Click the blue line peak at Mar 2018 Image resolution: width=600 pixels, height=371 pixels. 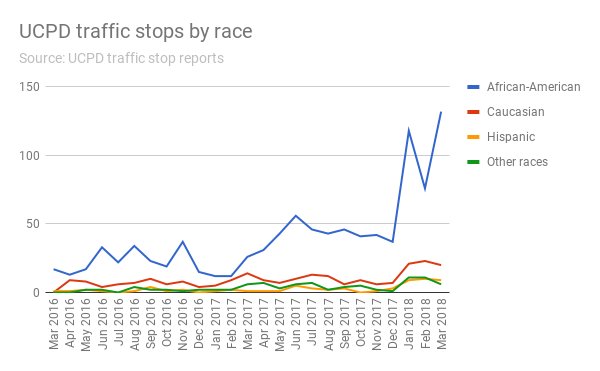pyautogui.click(x=441, y=112)
